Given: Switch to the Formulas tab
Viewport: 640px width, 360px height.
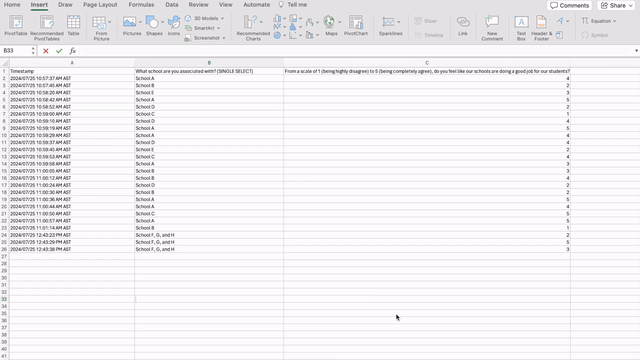Looking at the screenshot, I should (x=141, y=5).
